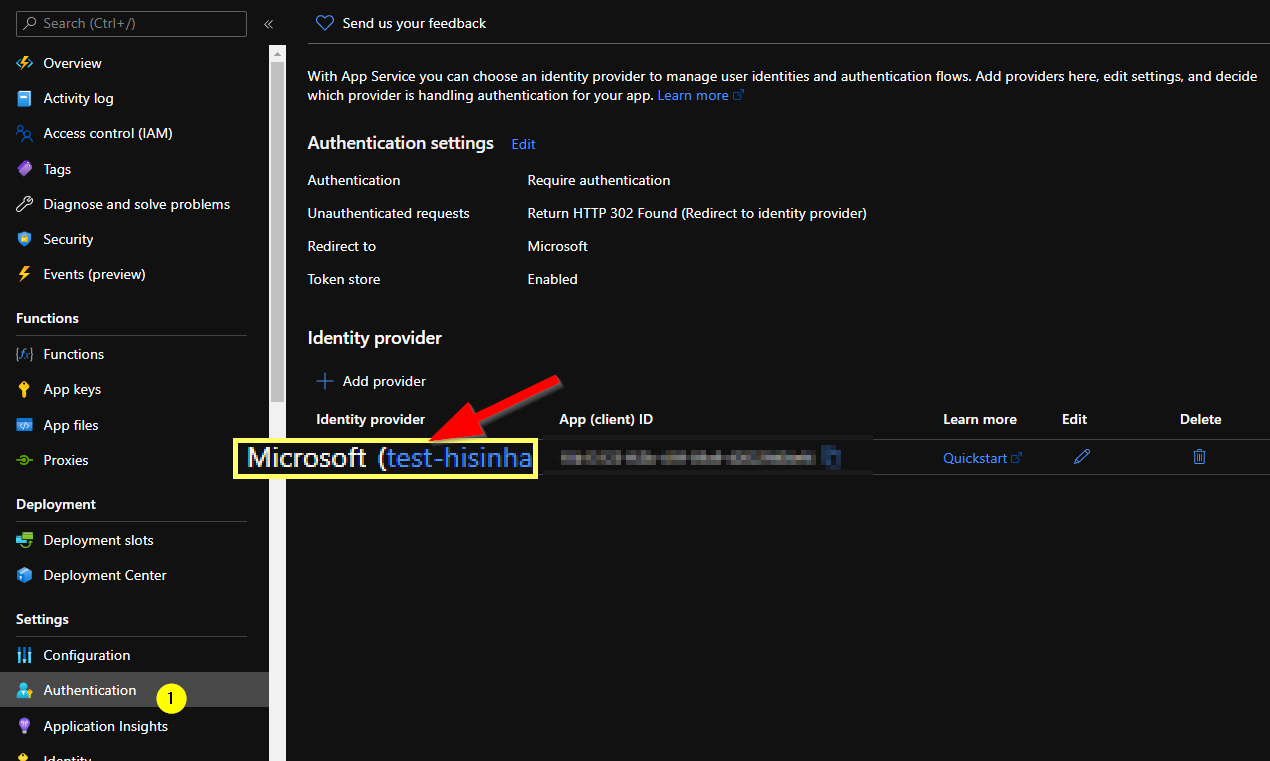Viewport: 1270px width, 761px height.
Task: Click the Authentication person icon
Action: coord(25,690)
